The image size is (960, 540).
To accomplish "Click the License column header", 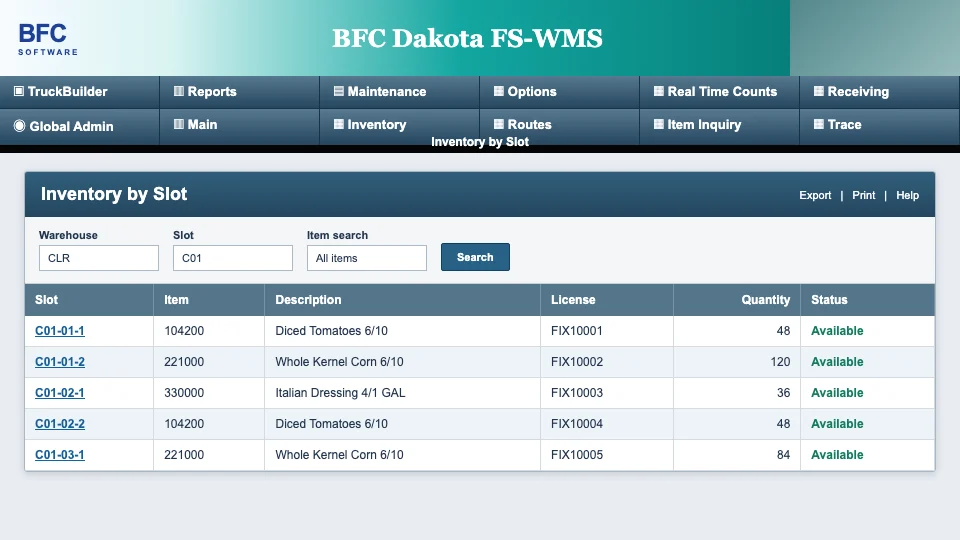I will click(x=607, y=300).
